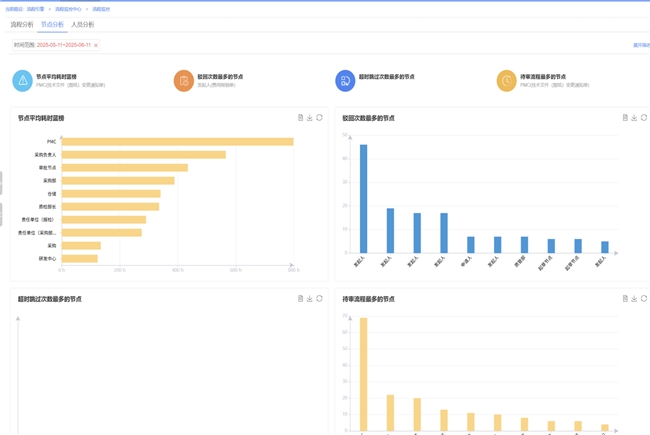Click the blue 超时跳过次数最多的节点 icon
The width and height of the screenshot is (650, 435).
coord(345,81)
